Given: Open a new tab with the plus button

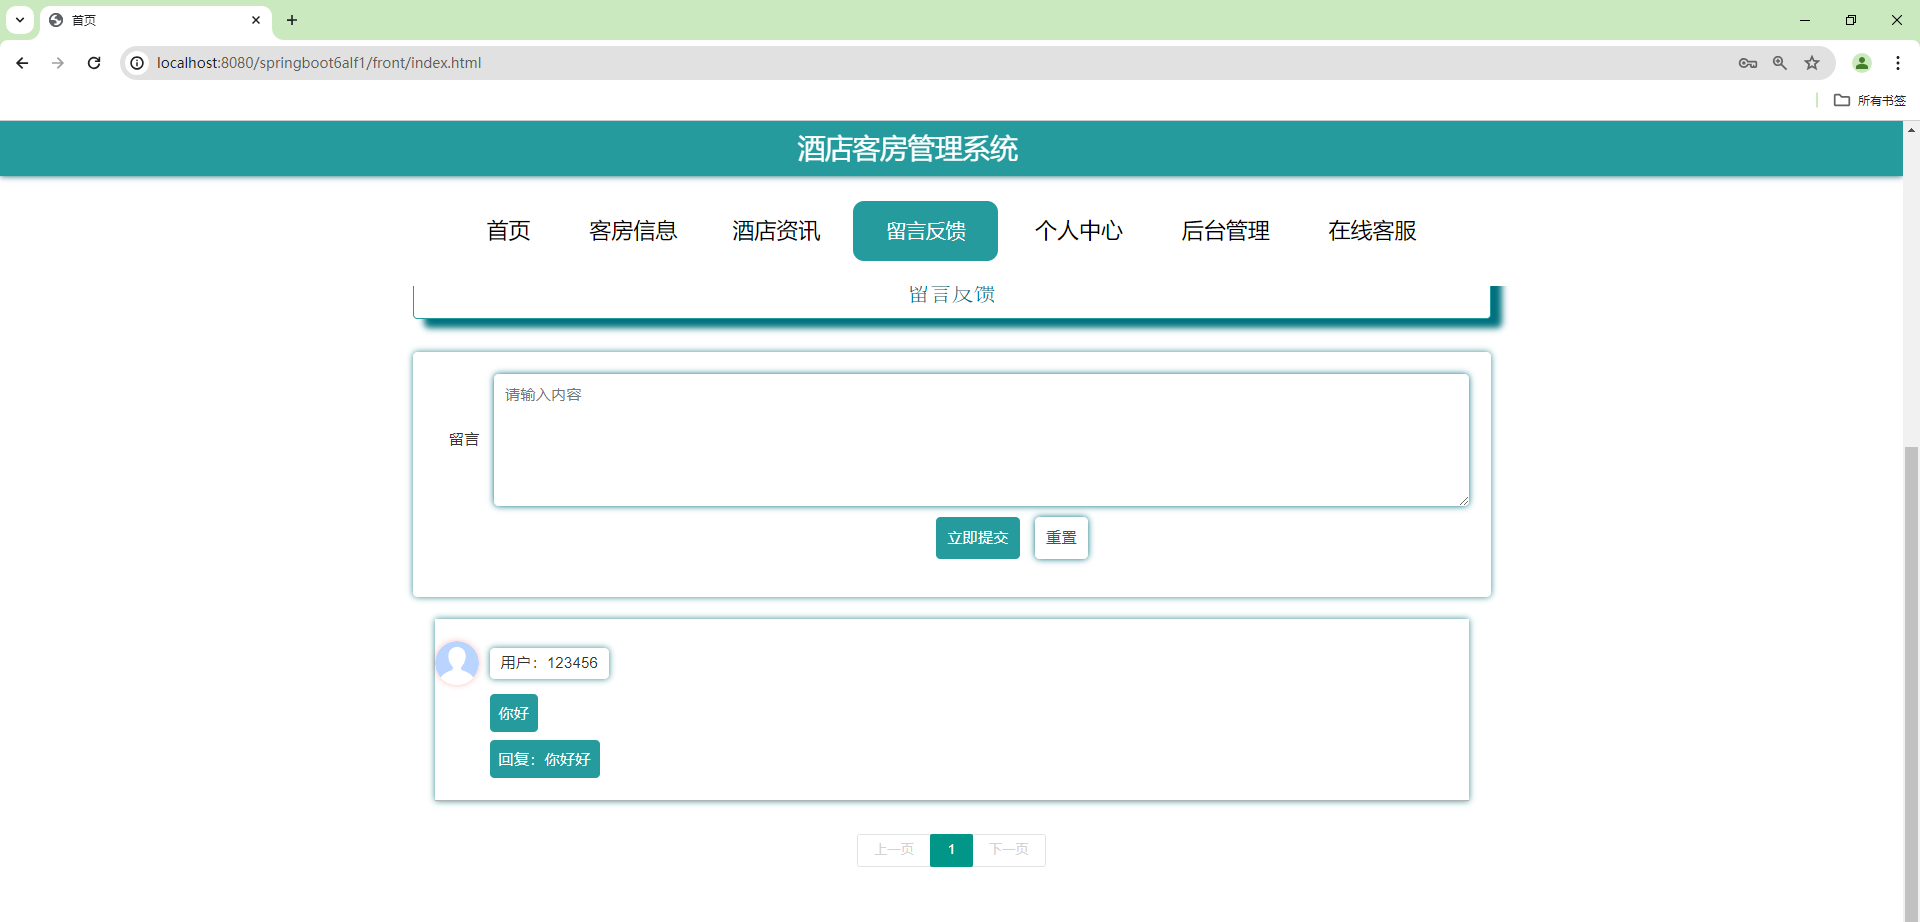Looking at the screenshot, I should (x=292, y=20).
